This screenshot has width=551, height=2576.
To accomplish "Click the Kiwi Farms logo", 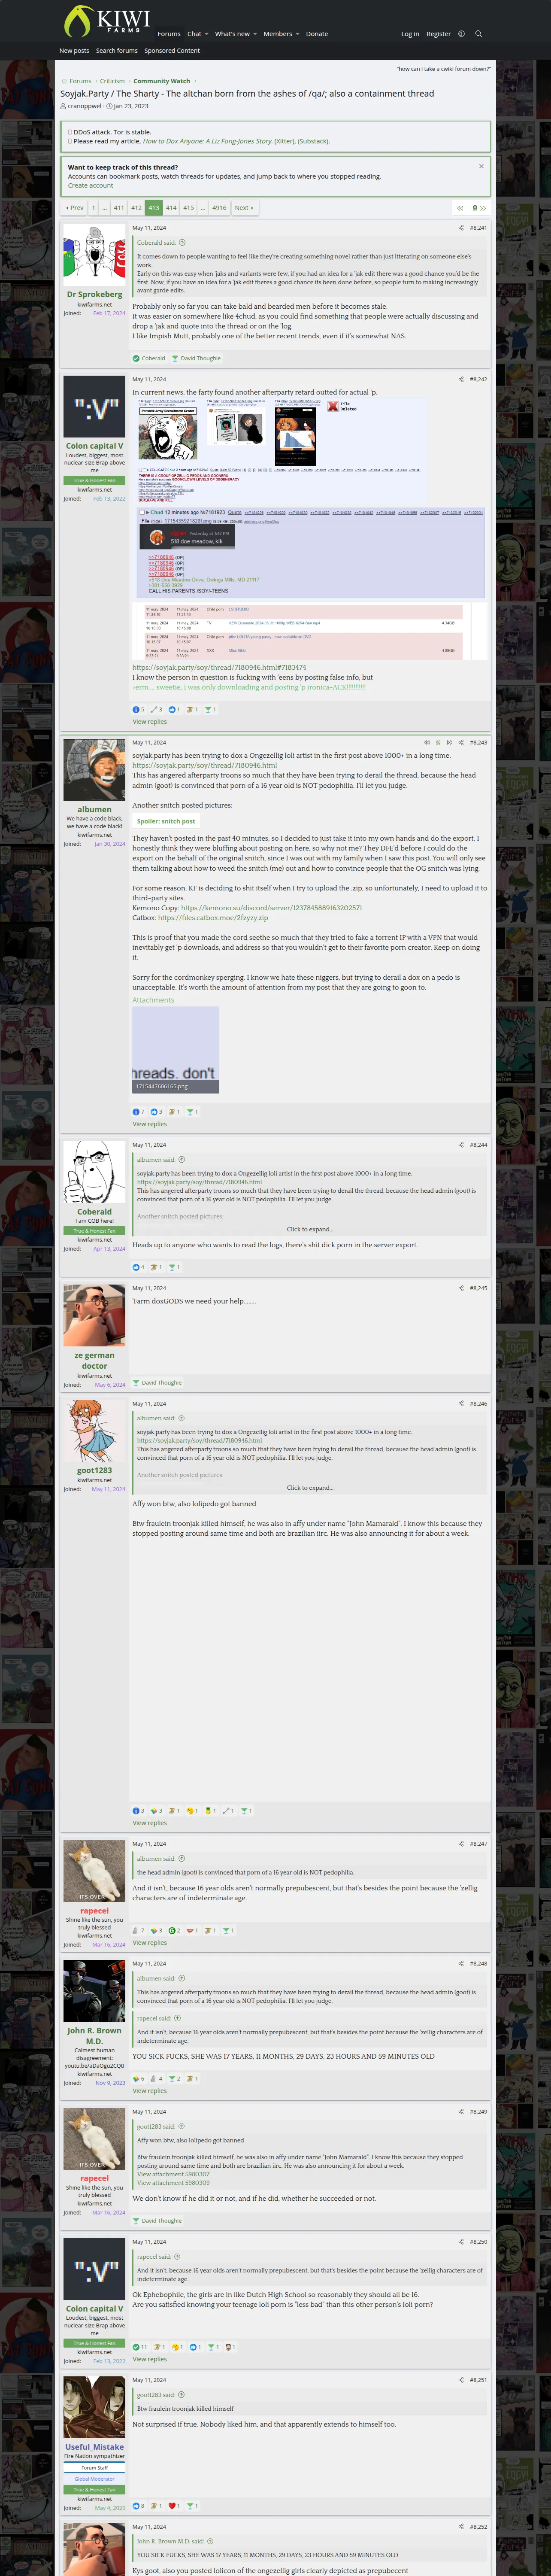I will (106, 20).
